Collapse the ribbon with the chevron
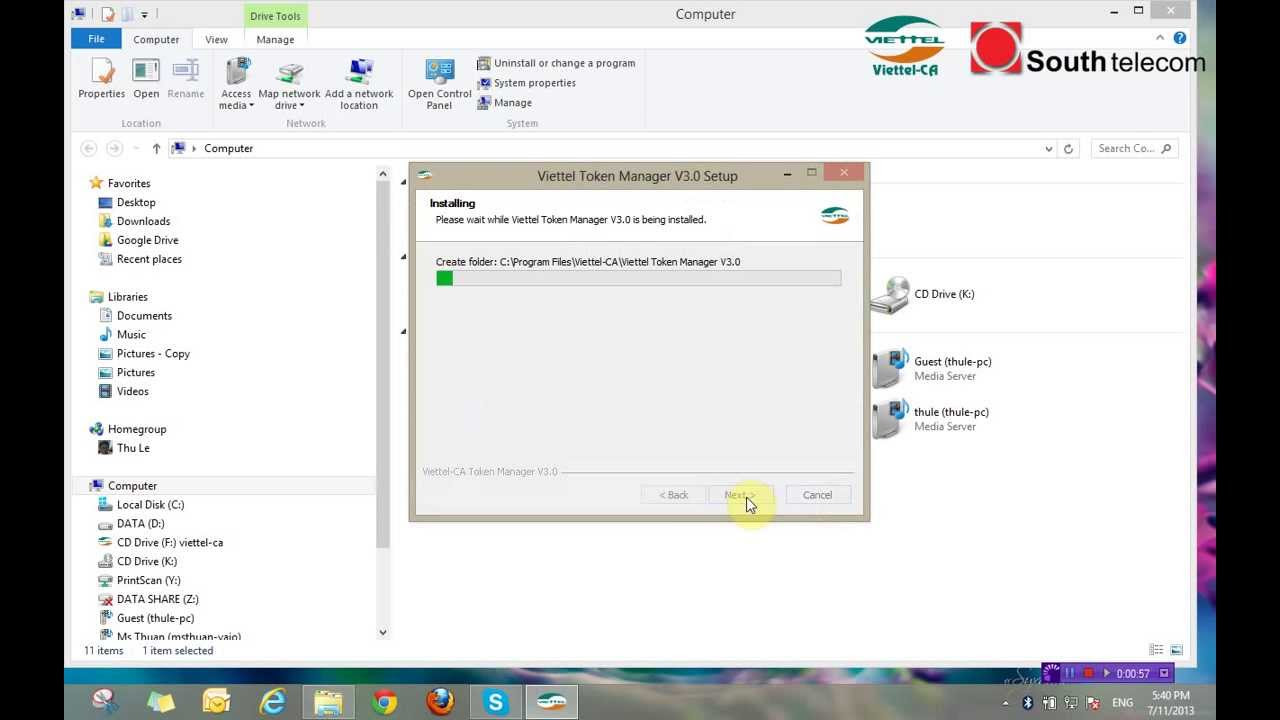The image size is (1280, 720). point(1162,38)
